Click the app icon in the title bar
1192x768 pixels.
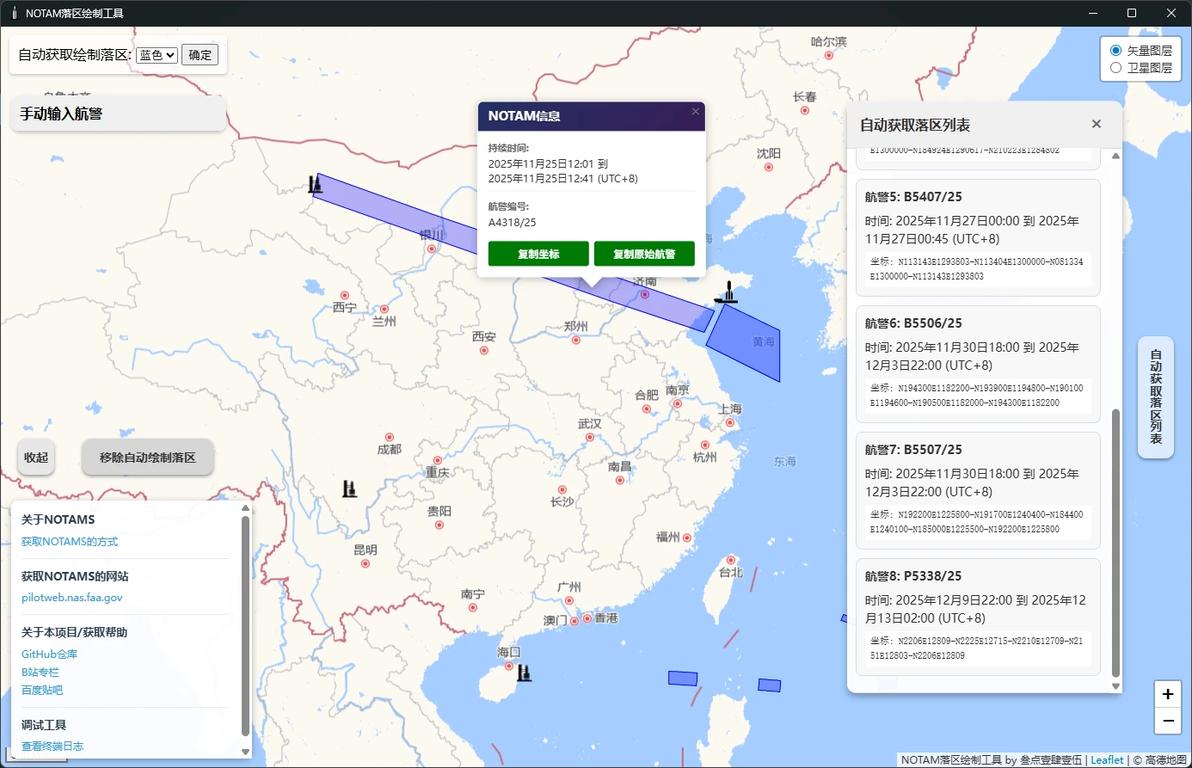(14, 13)
